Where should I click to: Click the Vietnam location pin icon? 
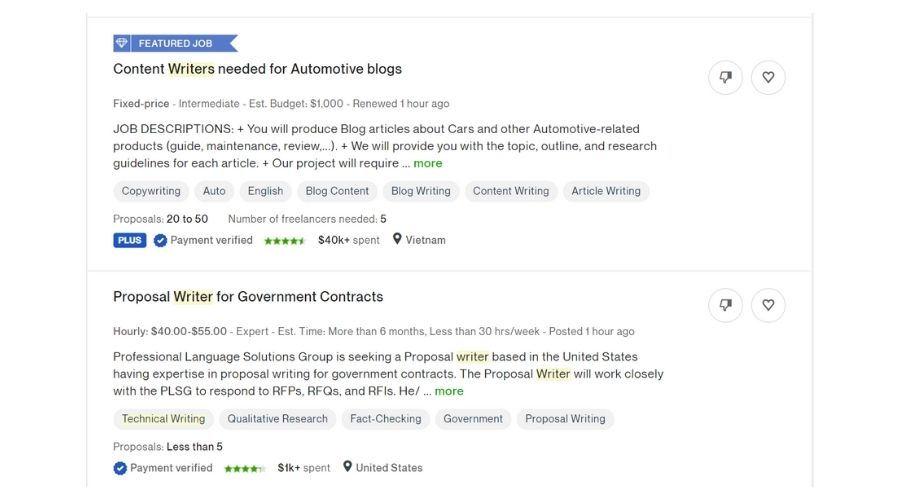pyautogui.click(x=397, y=240)
